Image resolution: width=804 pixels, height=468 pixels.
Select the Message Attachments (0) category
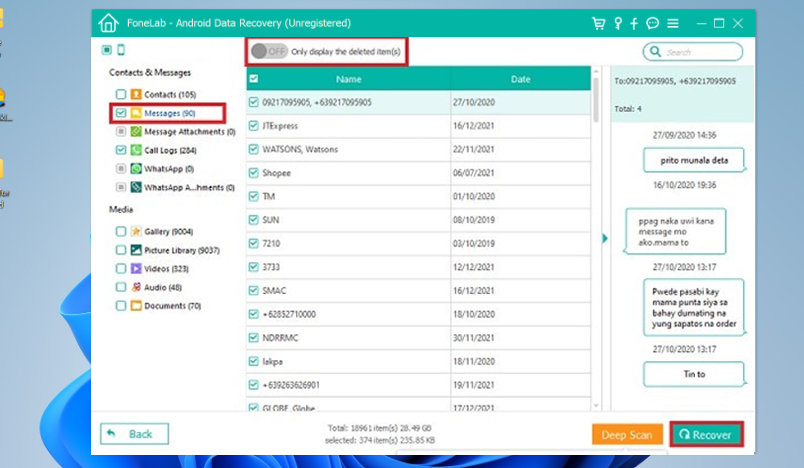(190, 132)
